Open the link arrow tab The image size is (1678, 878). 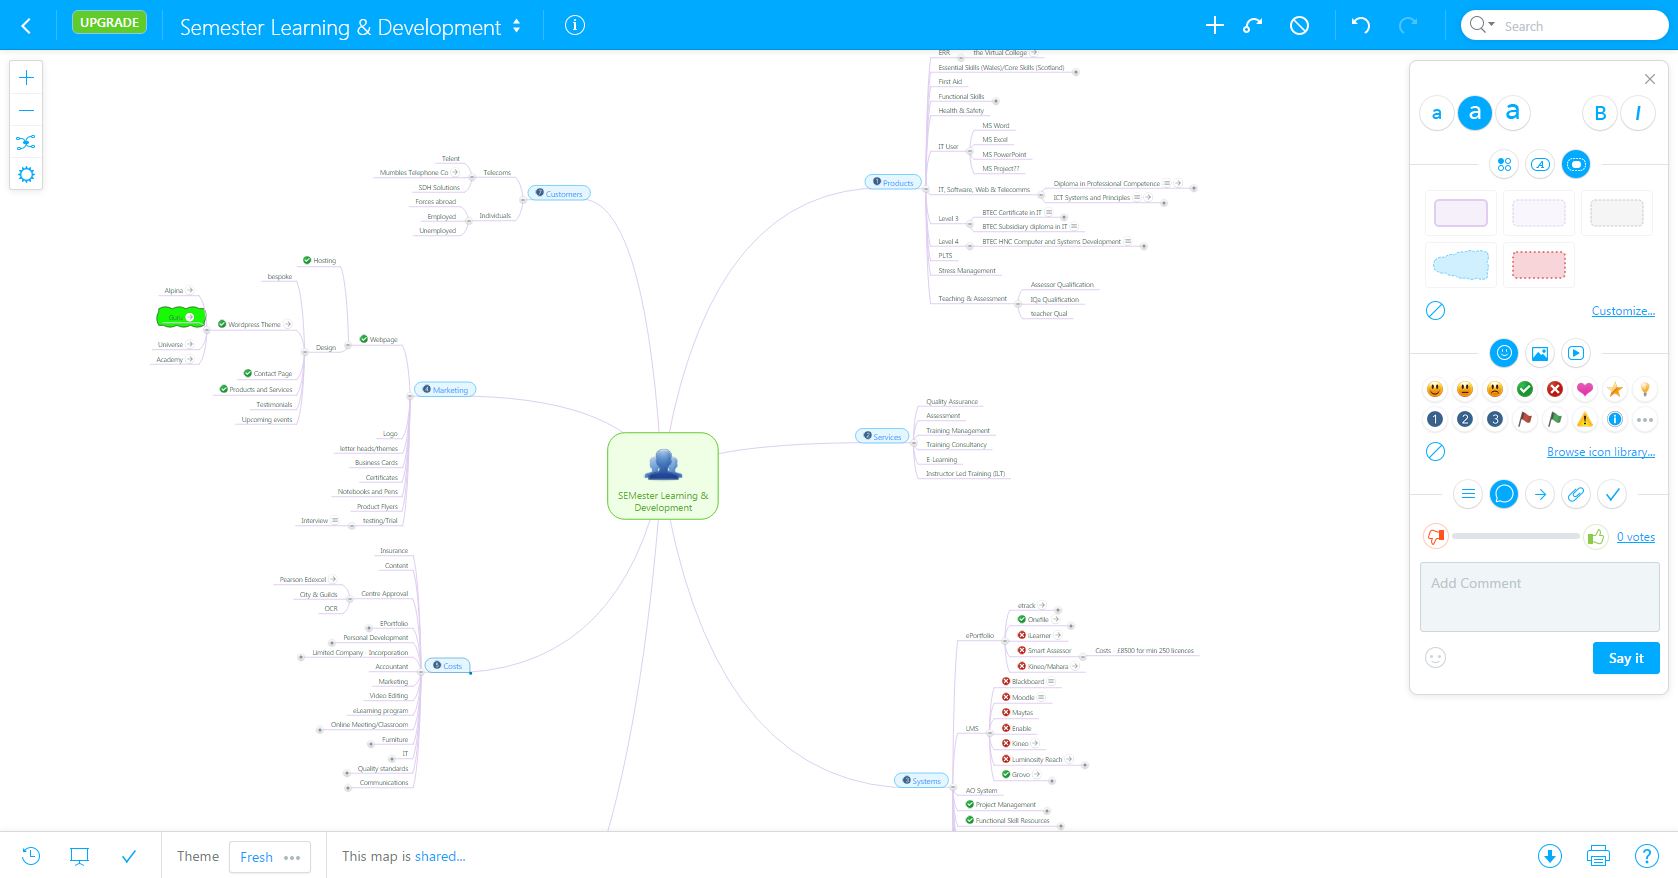click(1540, 494)
